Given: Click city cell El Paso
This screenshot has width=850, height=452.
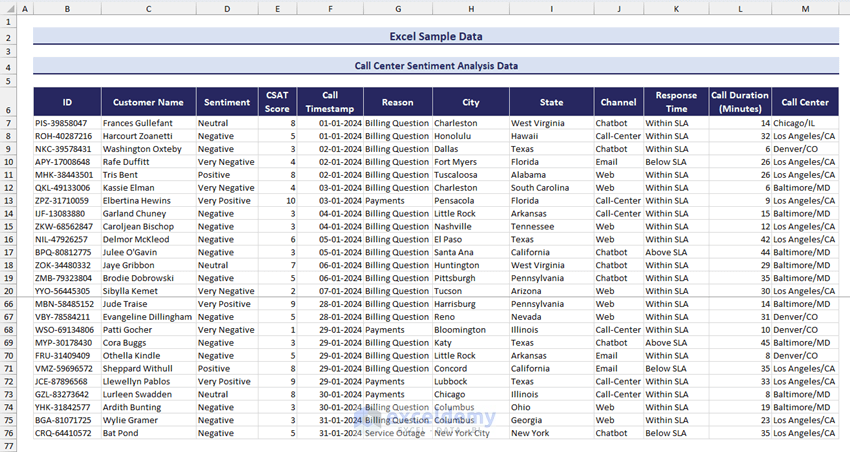Looking at the screenshot, I should [x=471, y=240].
